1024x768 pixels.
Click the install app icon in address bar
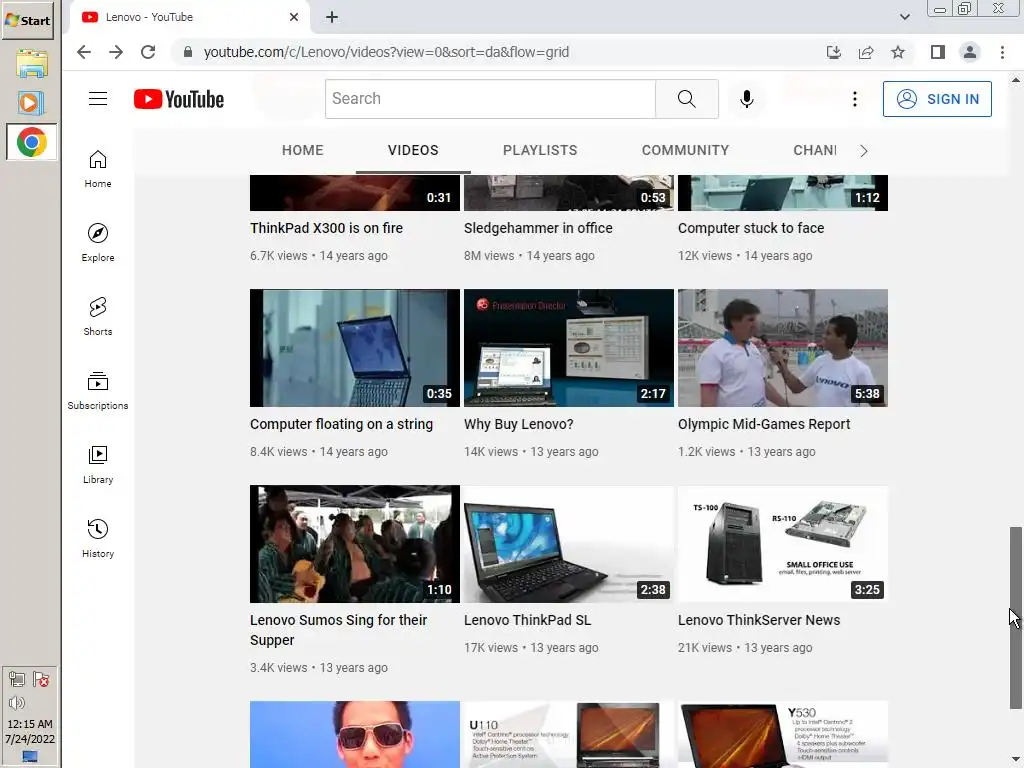coord(834,52)
